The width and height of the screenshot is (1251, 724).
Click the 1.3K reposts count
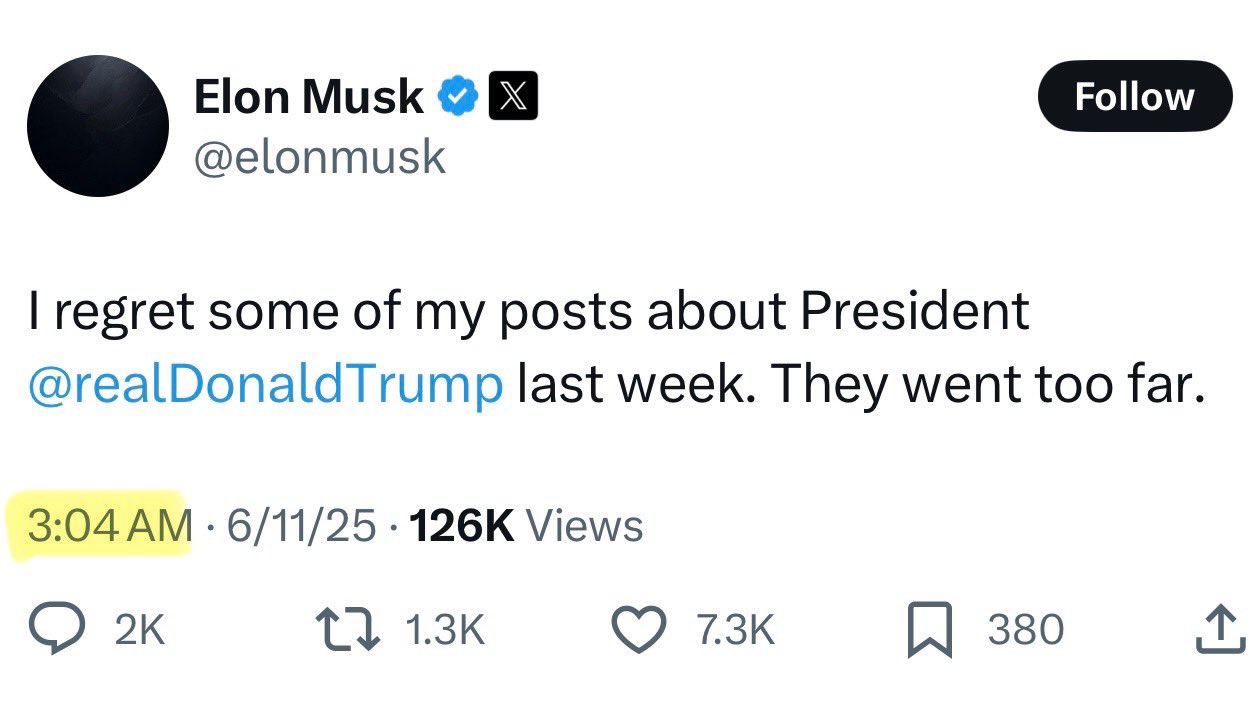pos(445,630)
